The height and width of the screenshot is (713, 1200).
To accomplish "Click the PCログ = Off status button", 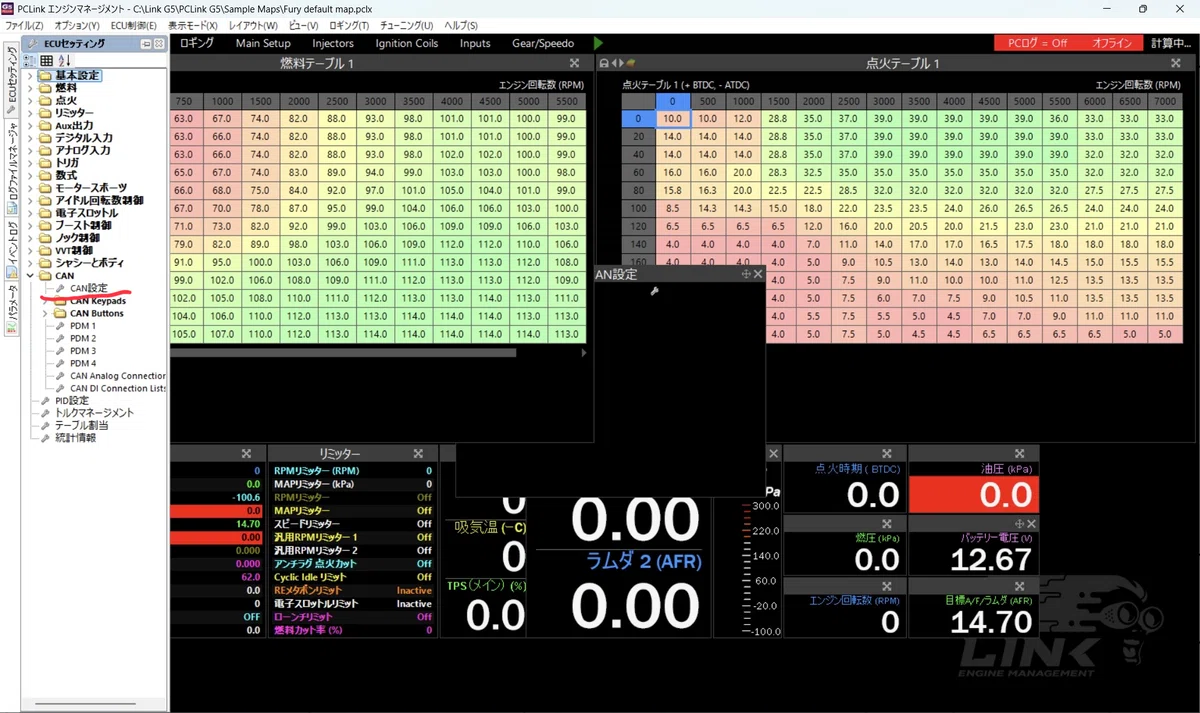I will (1037, 43).
